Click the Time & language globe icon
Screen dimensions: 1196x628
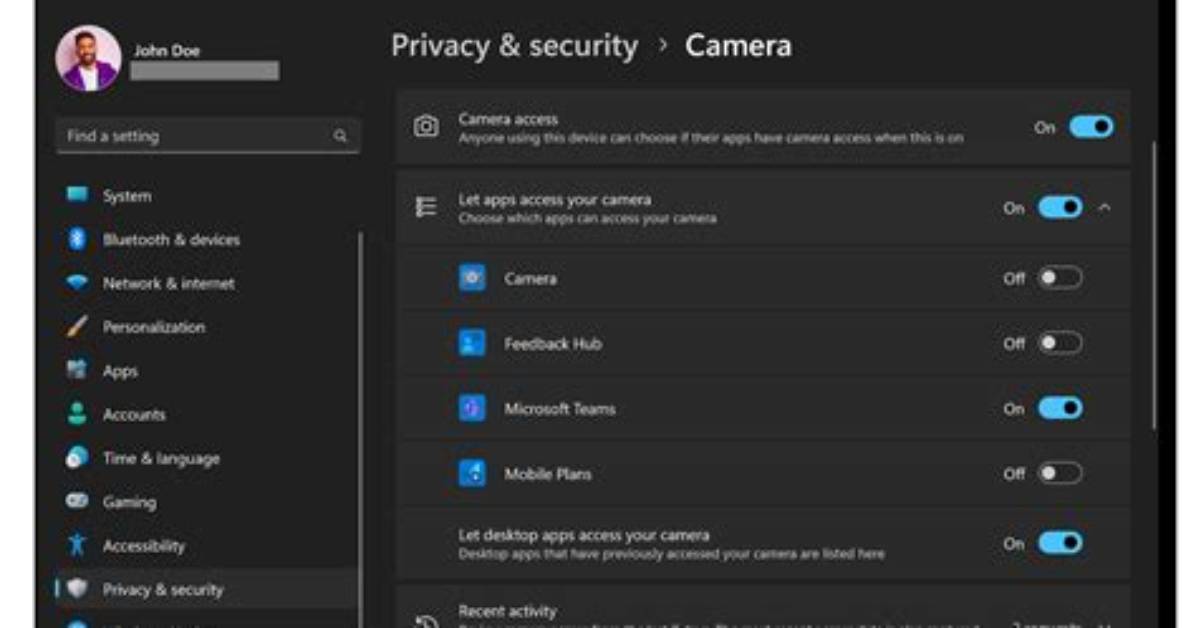click(x=77, y=457)
